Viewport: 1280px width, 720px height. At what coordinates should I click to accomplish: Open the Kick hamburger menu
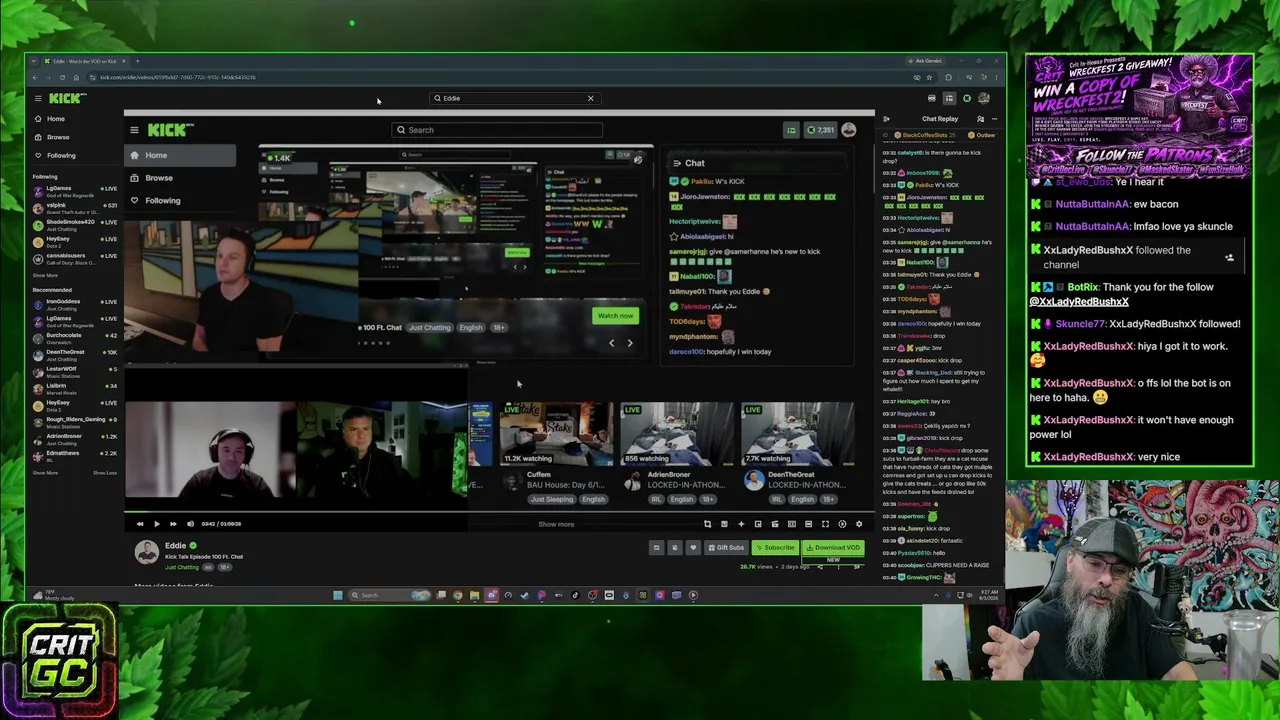click(38, 98)
